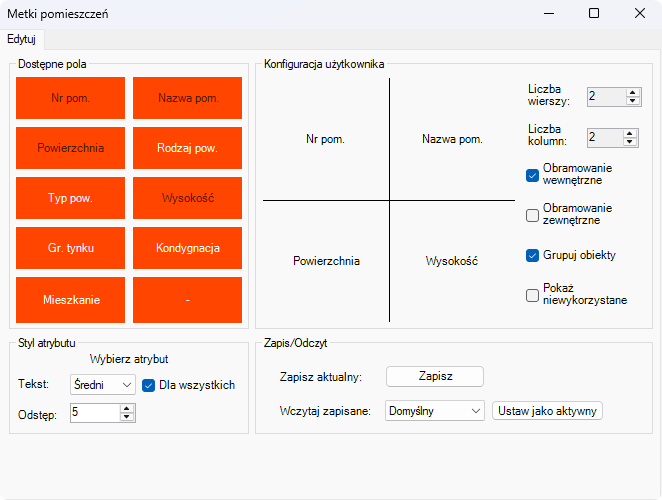662x500 pixels.
Task: Decrement Odstęp spacing with the down arrow
Action: pyautogui.click(x=127, y=416)
